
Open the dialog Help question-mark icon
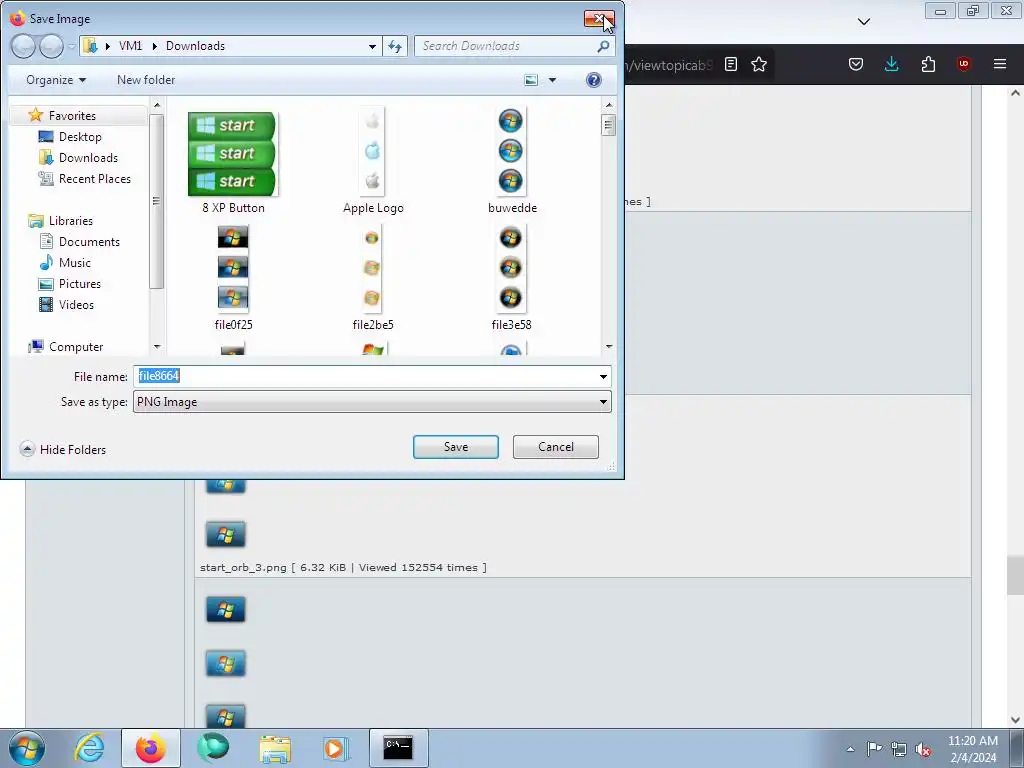pos(593,80)
